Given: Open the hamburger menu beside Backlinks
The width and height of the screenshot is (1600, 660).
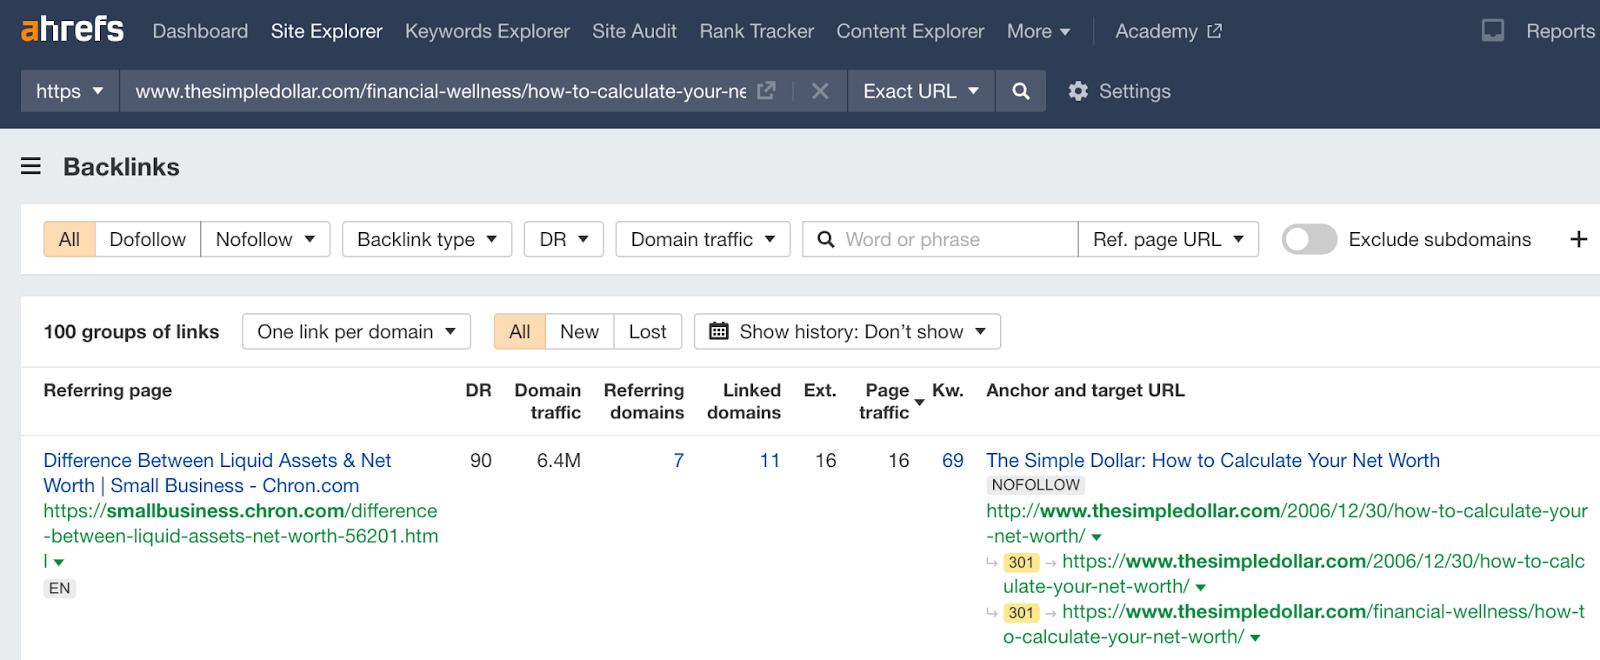Looking at the screenshot, I should point(31,166).
